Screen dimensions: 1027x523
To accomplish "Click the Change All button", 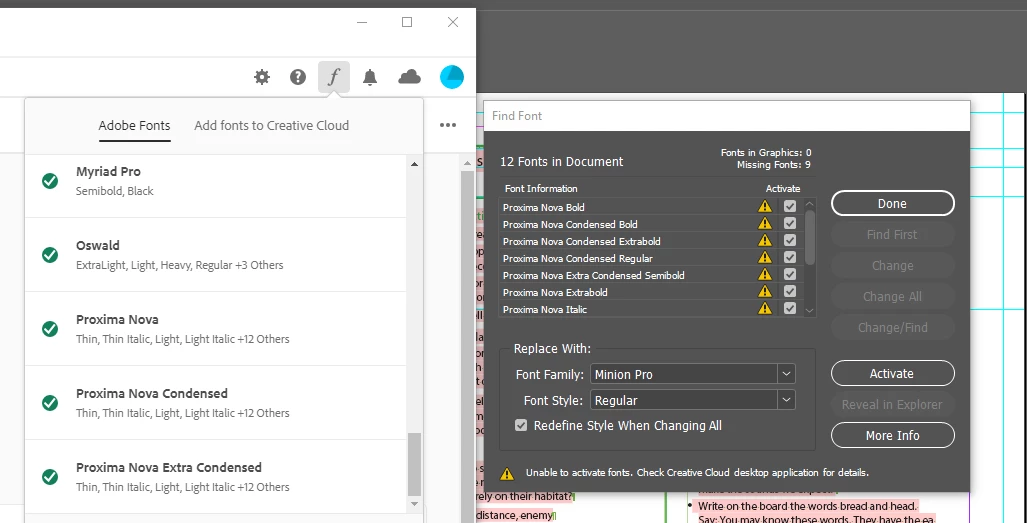I will click(x=893, y=297).
